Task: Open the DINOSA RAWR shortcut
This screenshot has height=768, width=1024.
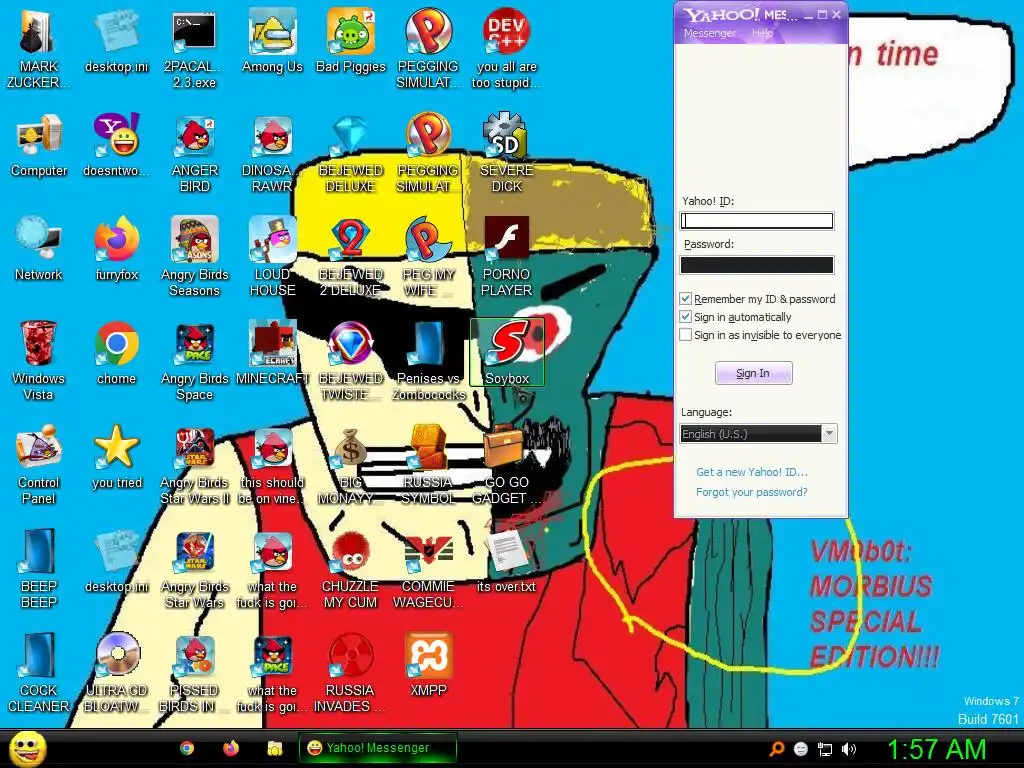Action: [272, 153]
